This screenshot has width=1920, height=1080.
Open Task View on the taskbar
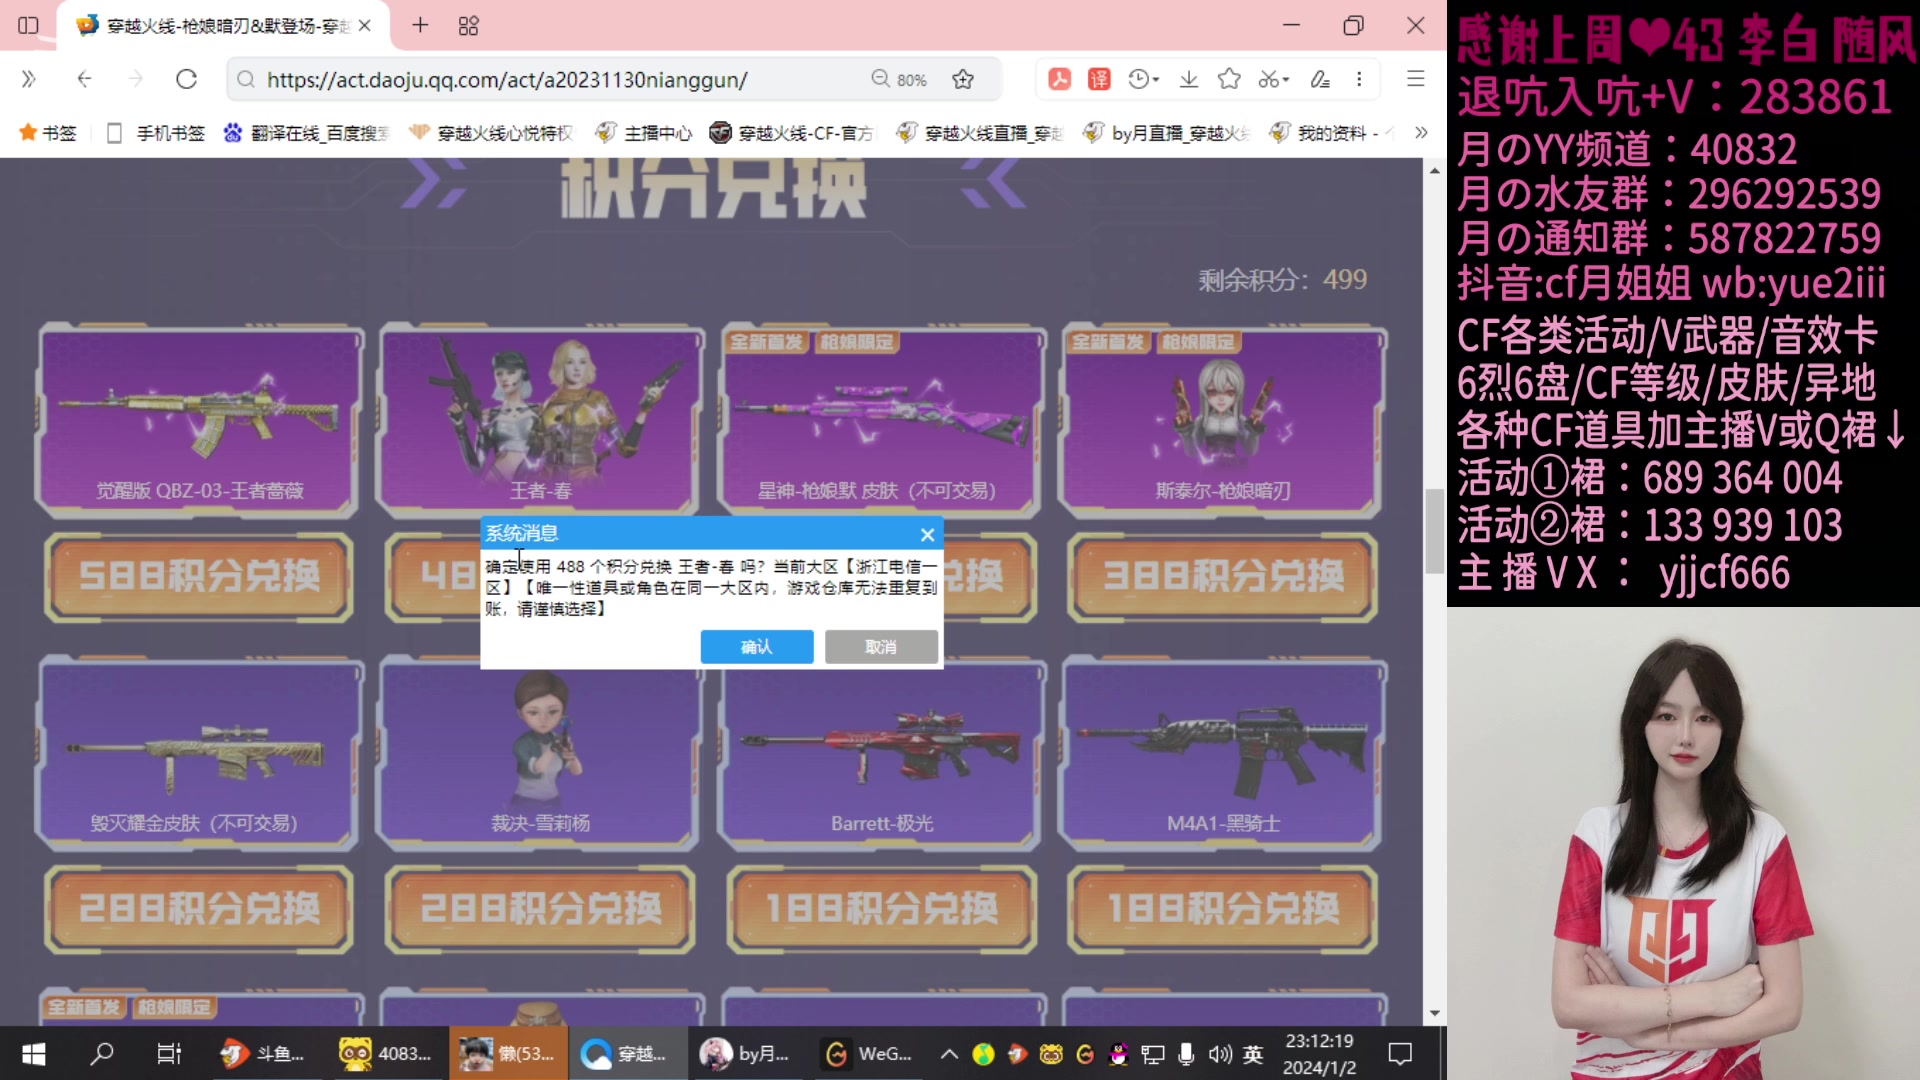coord(169,1053)
